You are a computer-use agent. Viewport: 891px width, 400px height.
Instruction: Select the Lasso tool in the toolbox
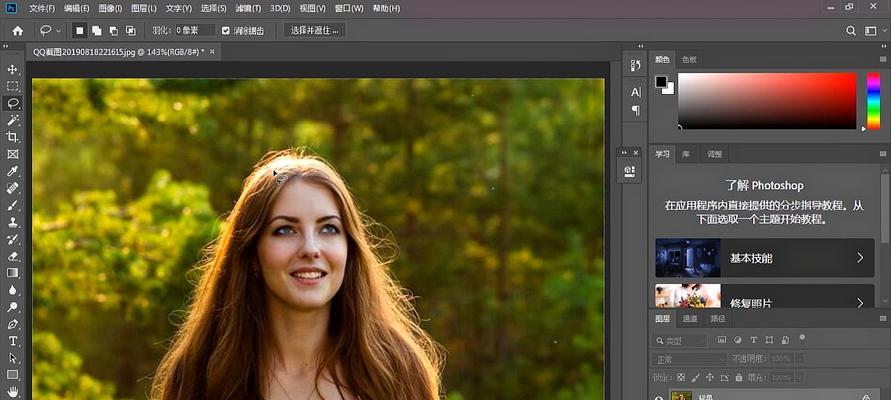coord(13,103)
